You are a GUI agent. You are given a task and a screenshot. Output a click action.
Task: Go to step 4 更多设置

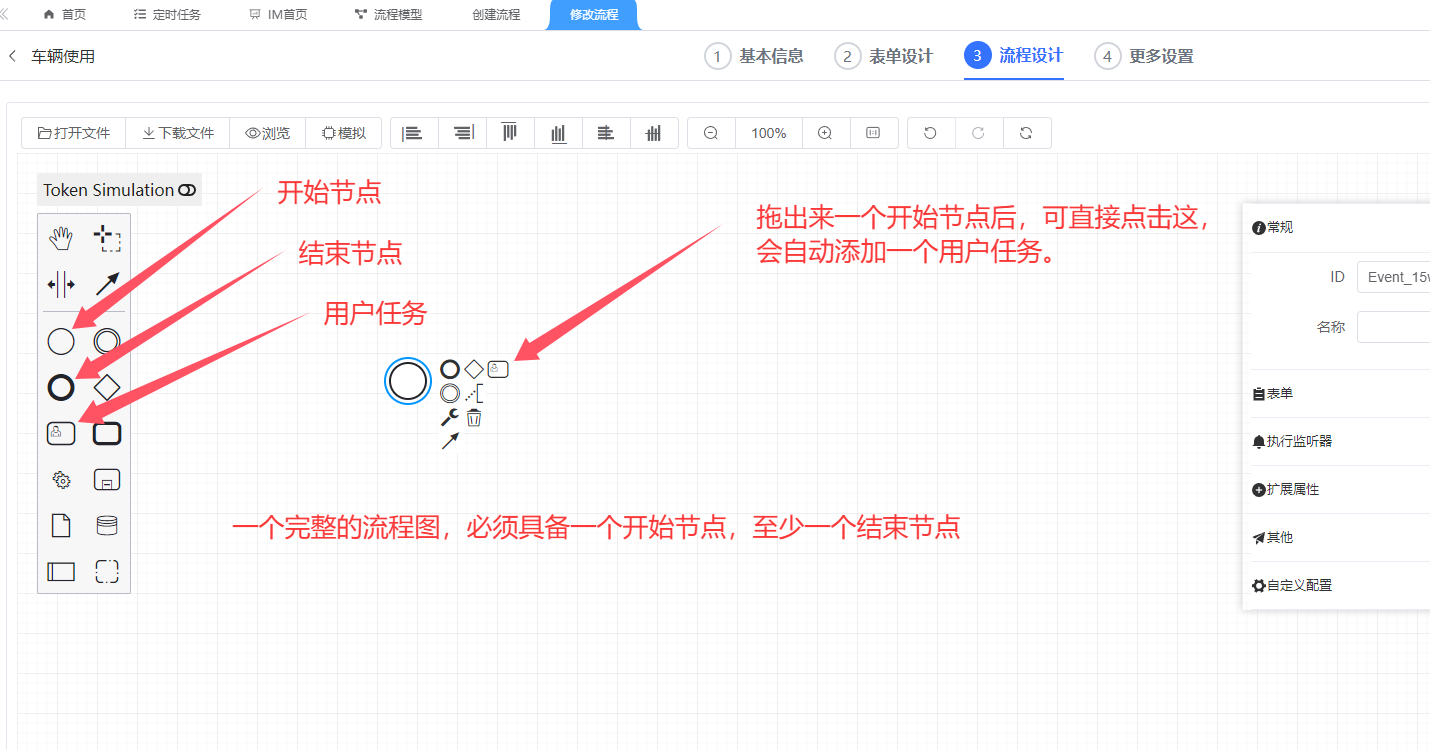[1144, 56]
